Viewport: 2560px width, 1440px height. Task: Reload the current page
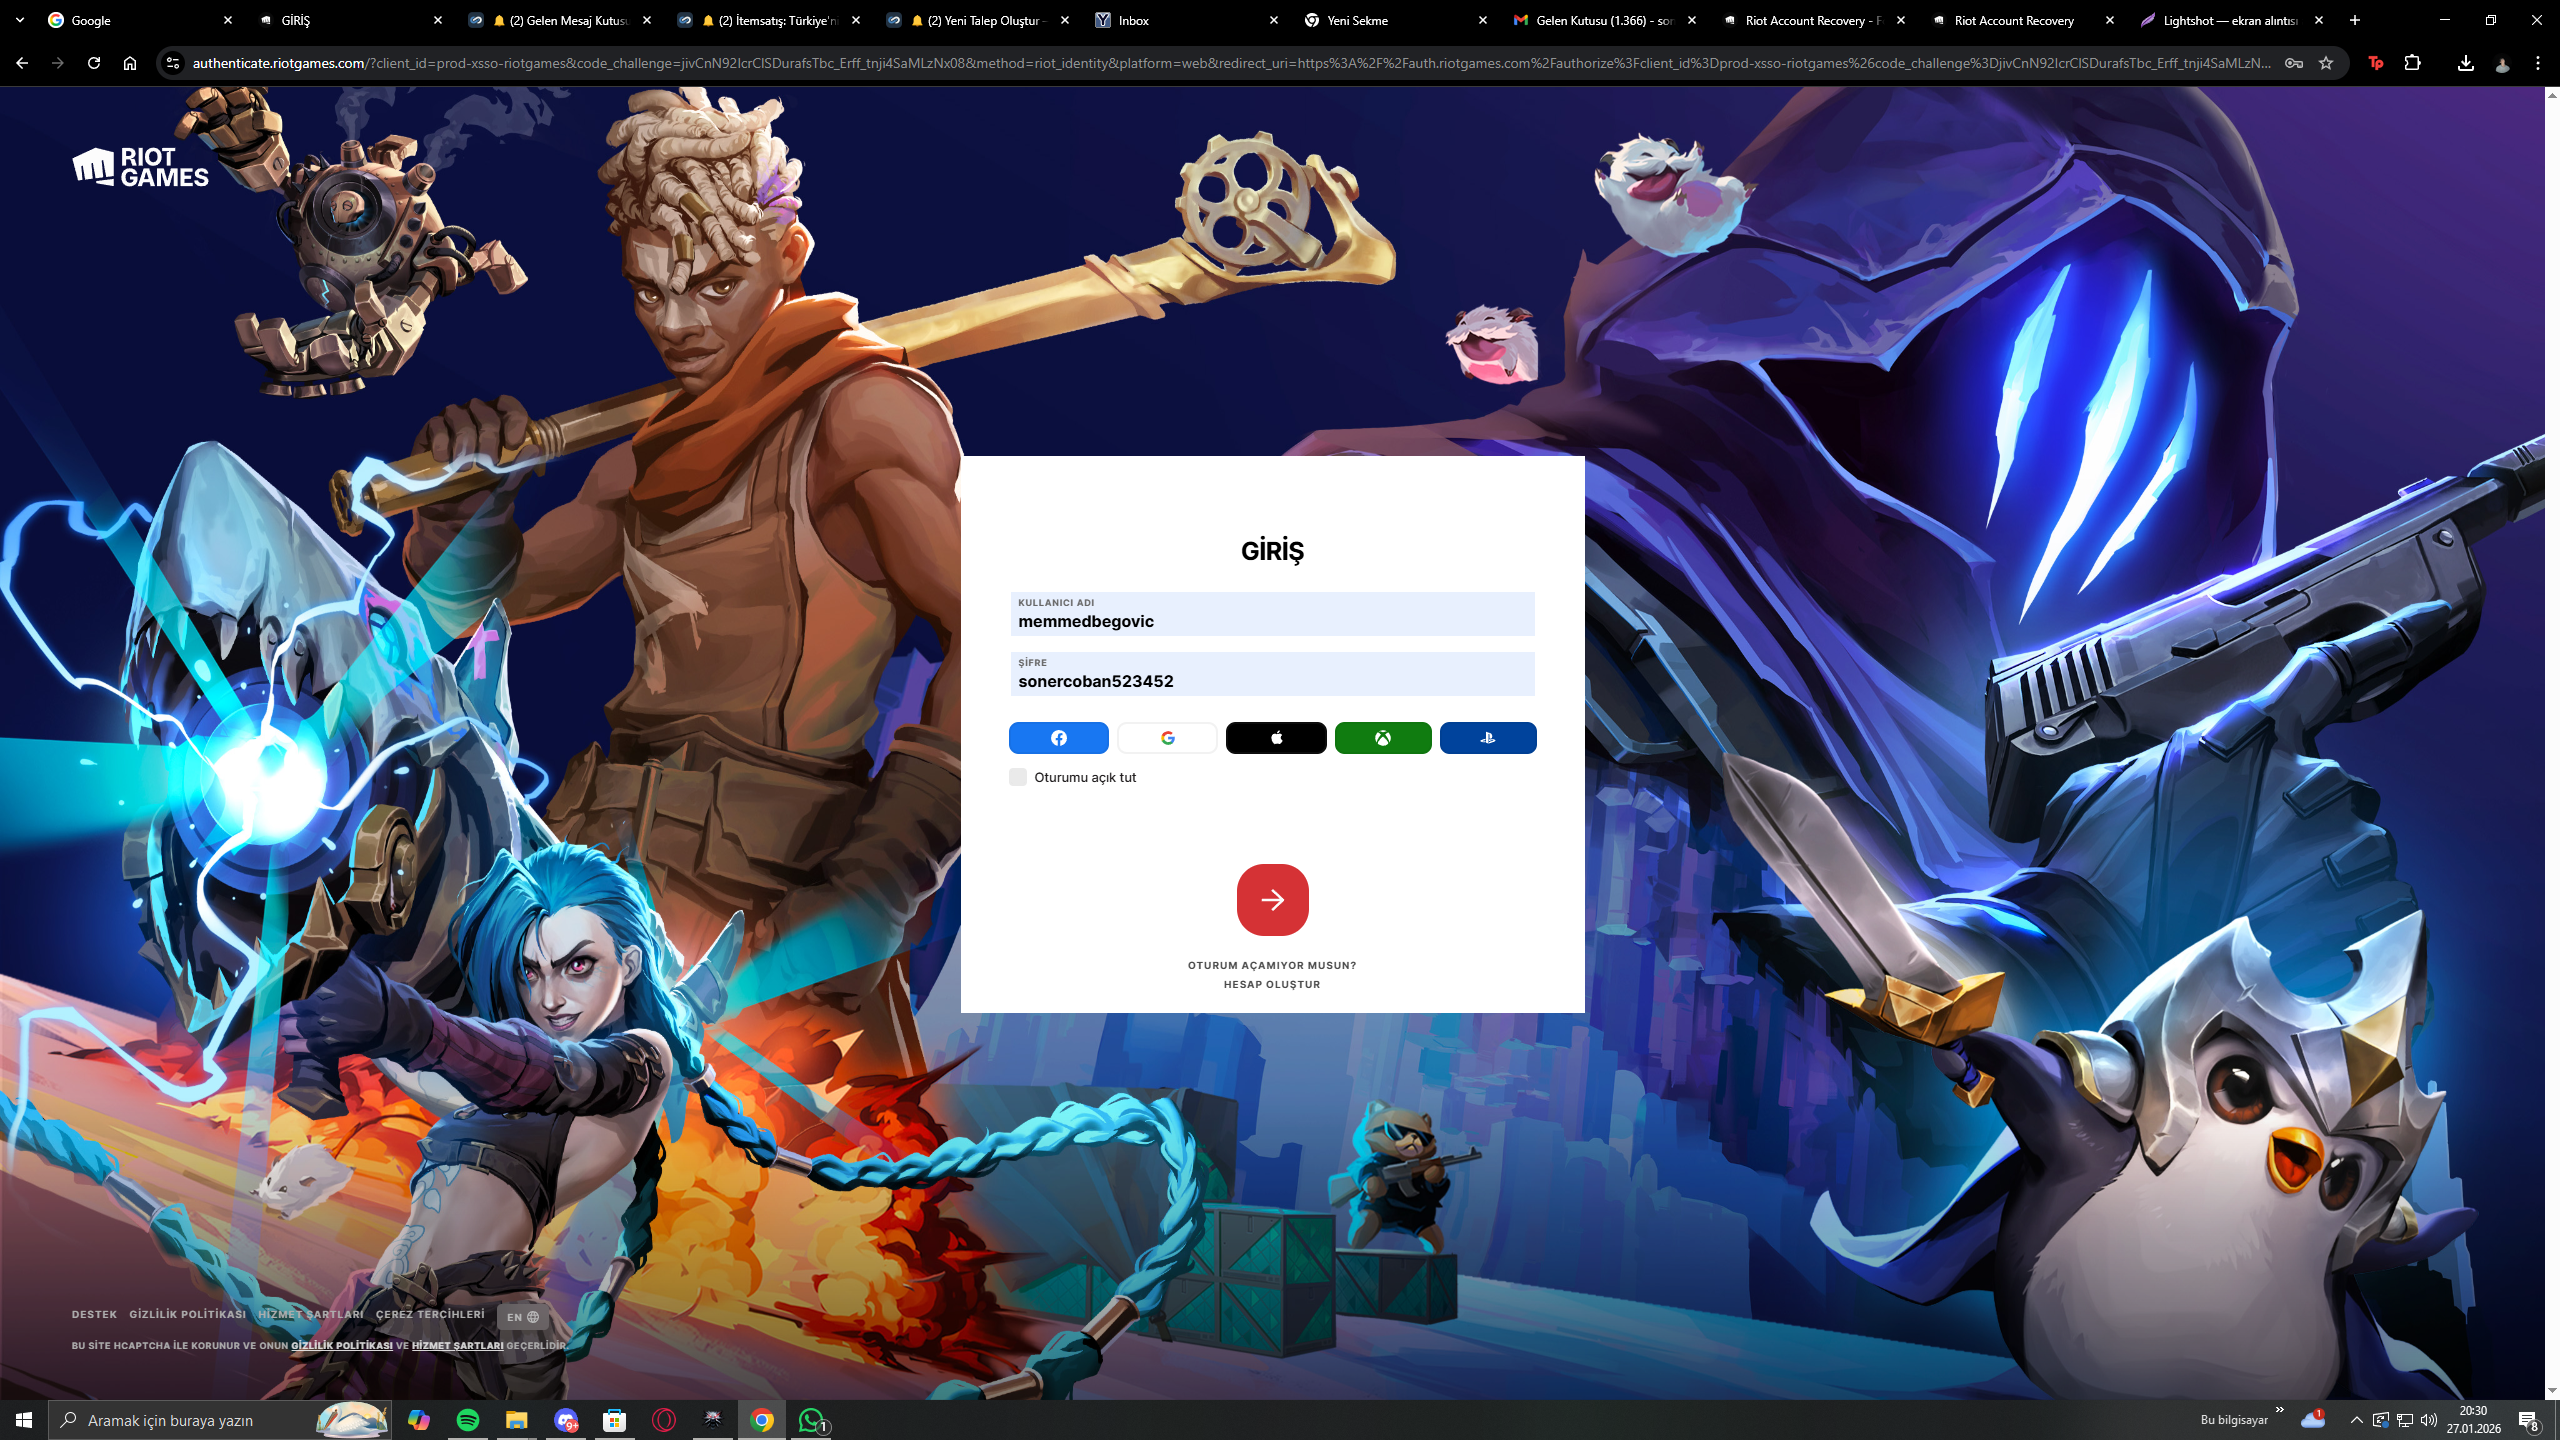(x=94, y=63)
